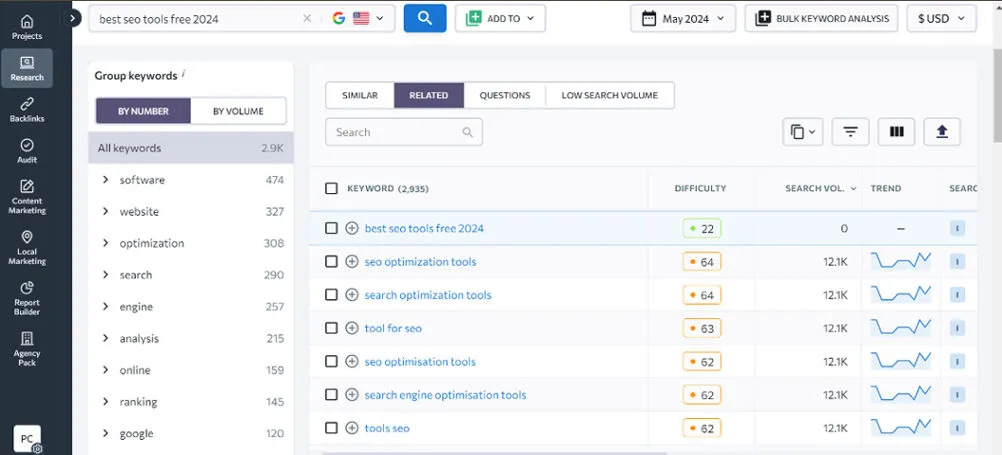This screenshot has width=1002, height=455.
Task: Check 'search engine optimisation tools' row
Action: pyautogui.click(x=331, y=394)
